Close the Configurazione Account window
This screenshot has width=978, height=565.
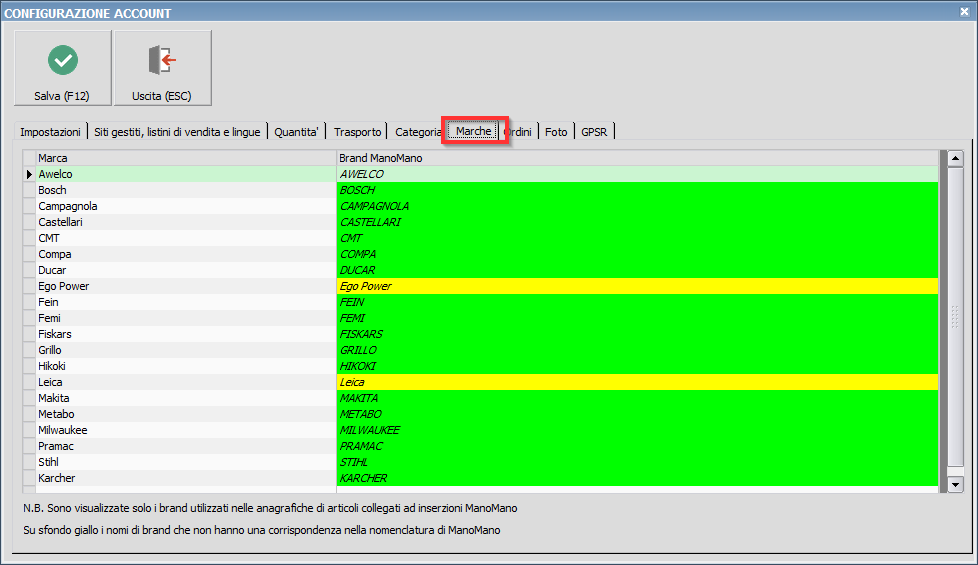pyautogui.click(x=964, y=12)
